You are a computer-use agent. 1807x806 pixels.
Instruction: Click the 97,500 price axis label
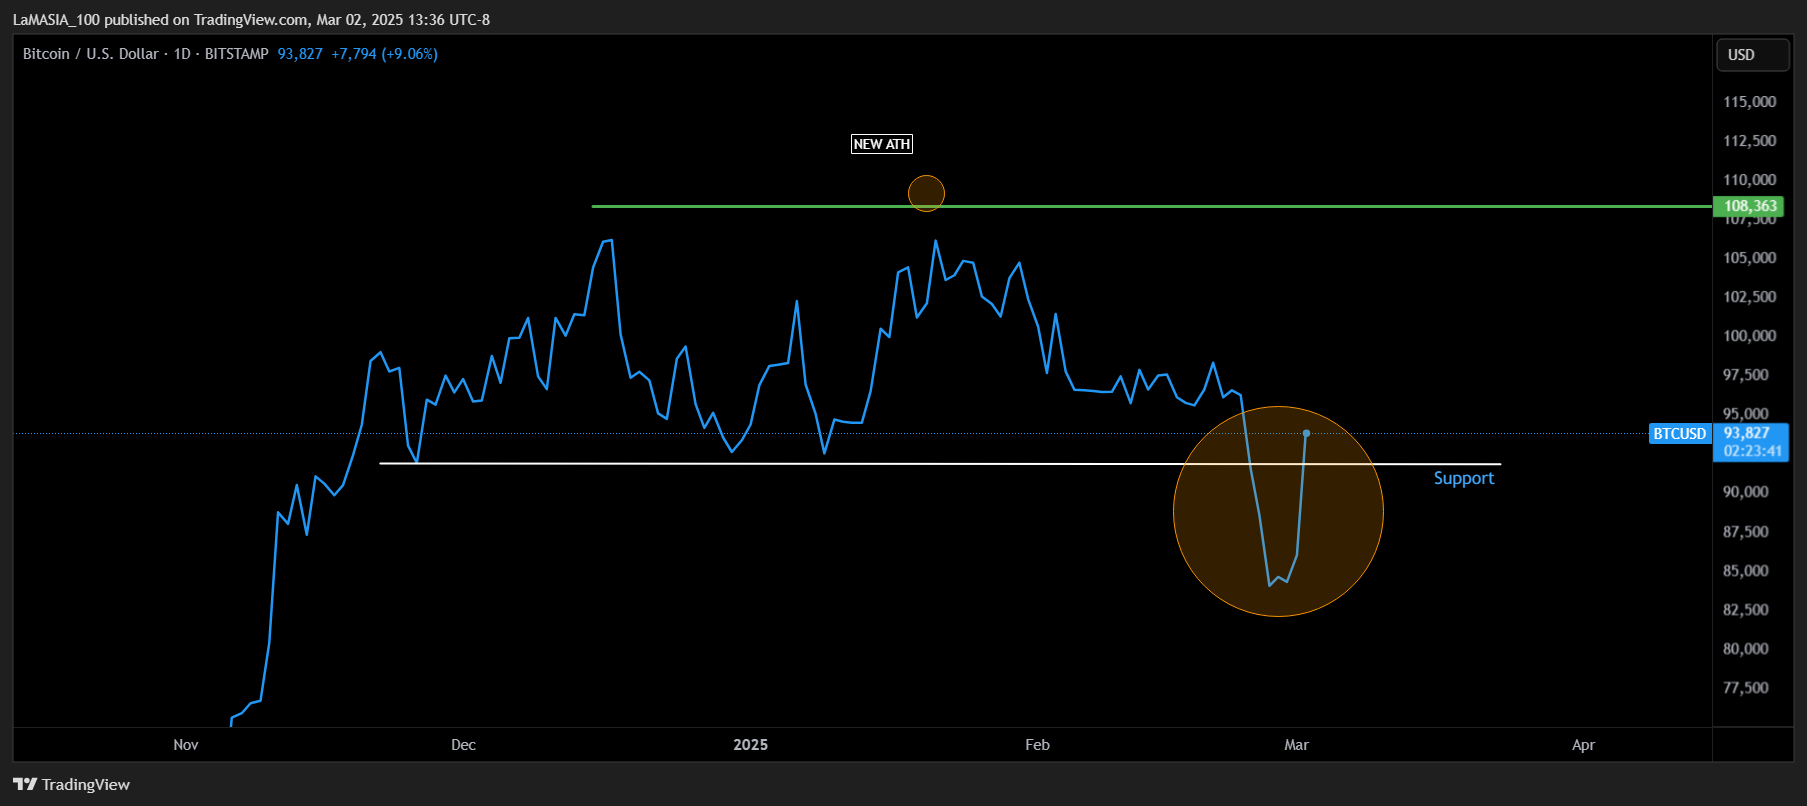pyautogui.click(x=1745, y=375)
